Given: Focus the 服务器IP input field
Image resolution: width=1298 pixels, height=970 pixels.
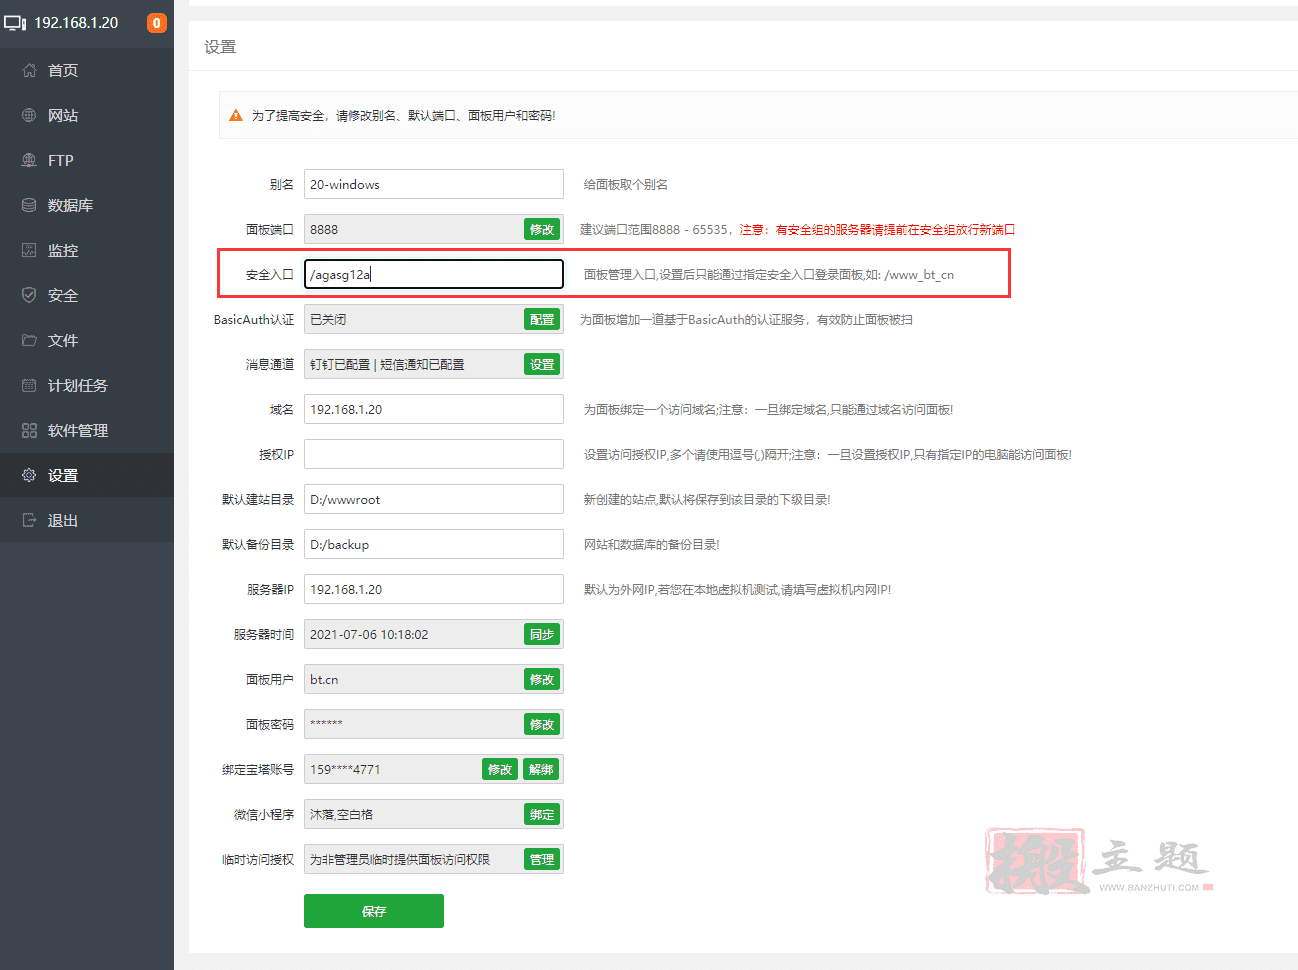Looking at the screenshot, I should click(x=434, y=589).
